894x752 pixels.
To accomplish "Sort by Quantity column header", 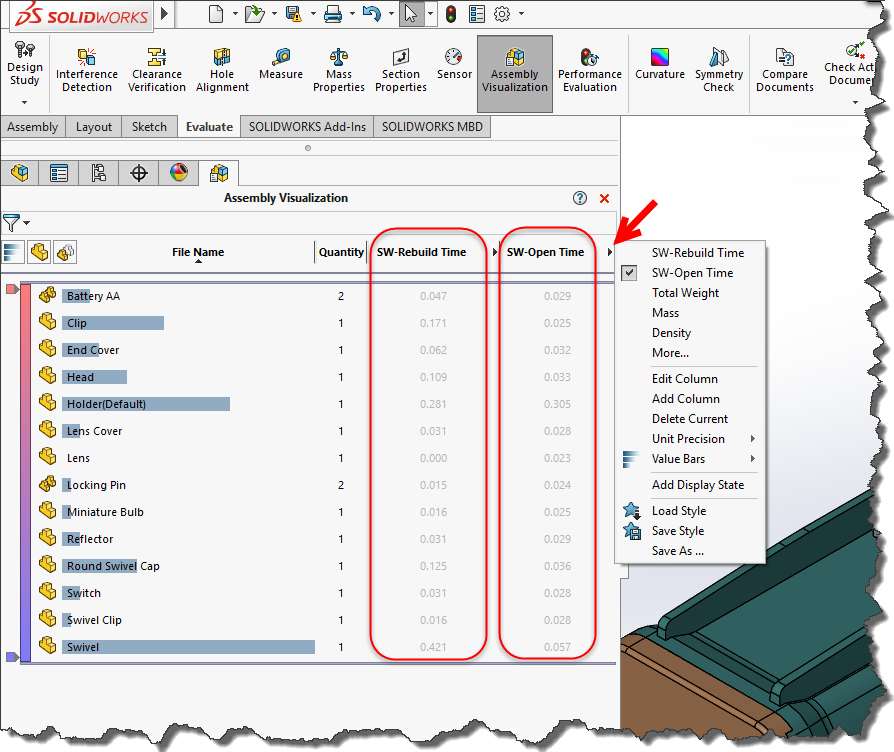I will pos(341,252).
